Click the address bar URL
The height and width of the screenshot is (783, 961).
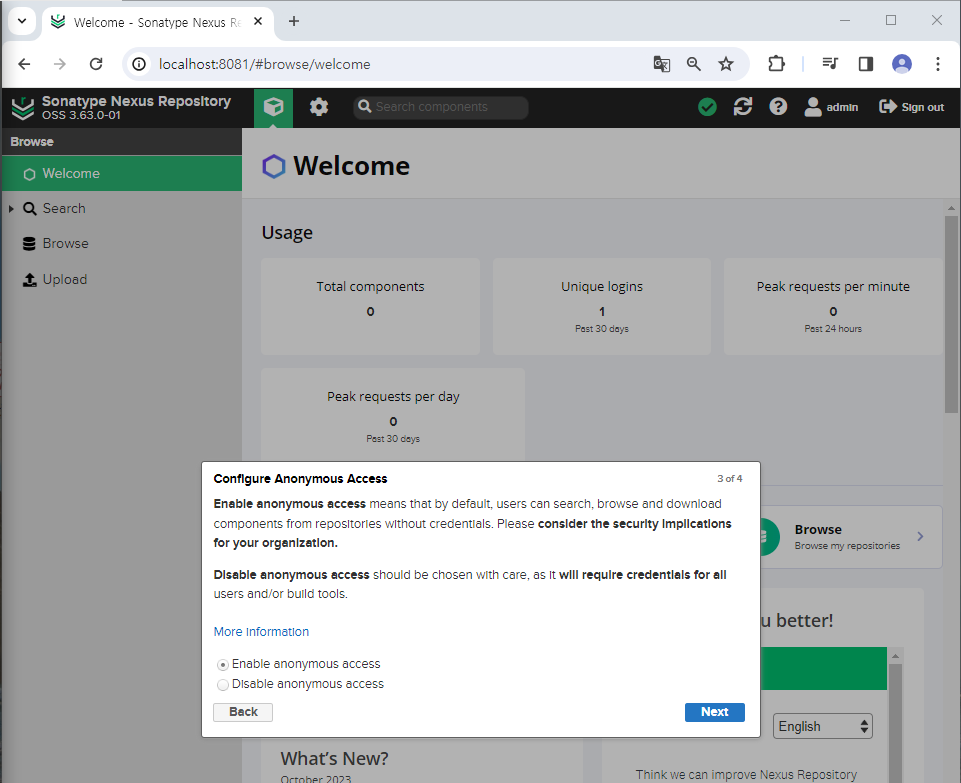pos(264,64)
